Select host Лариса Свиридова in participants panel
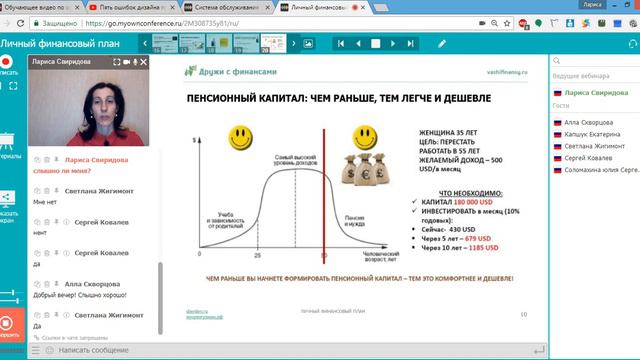The height and width of the screenshot is (360, 640). tap(595, 93)
